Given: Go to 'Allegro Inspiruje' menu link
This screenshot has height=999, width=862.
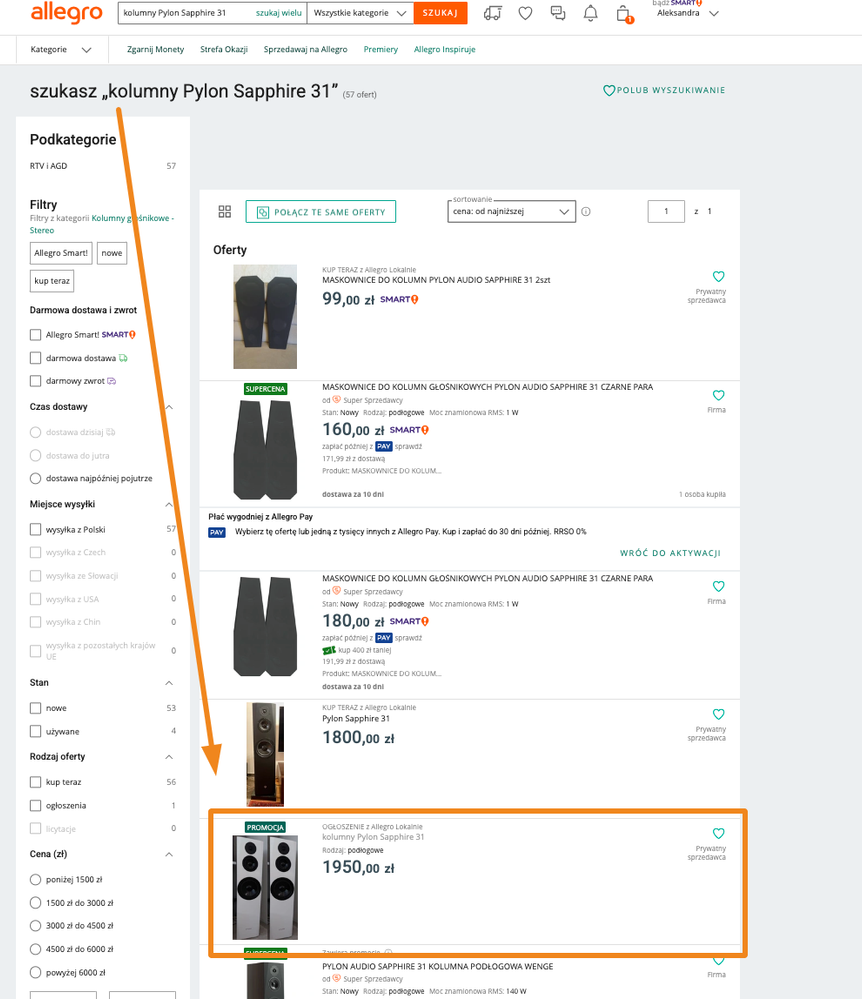Looking at the screenshot, I should tap(444, 49).
